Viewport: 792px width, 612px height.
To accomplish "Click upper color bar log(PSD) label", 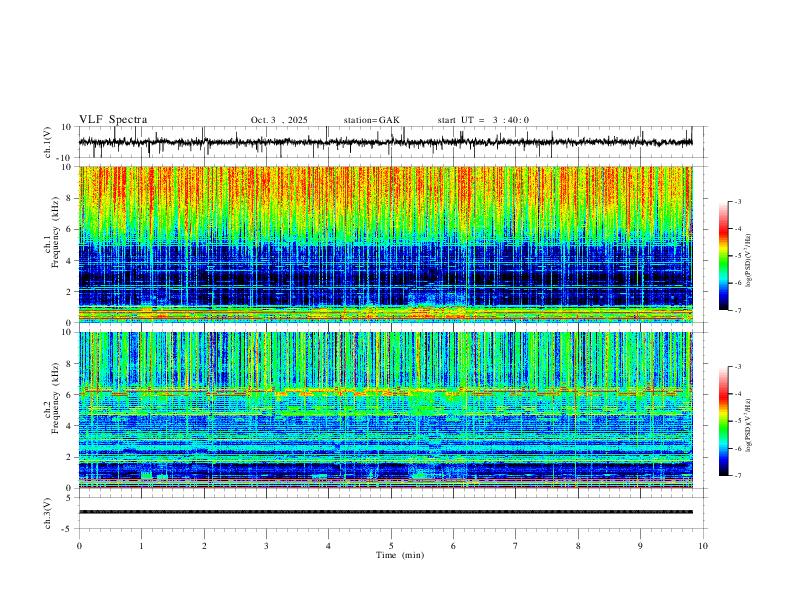I will click(x=749, y=261).
